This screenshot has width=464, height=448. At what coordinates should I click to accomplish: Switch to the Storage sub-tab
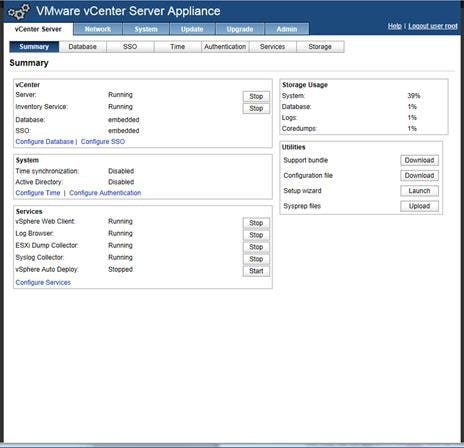320,47
